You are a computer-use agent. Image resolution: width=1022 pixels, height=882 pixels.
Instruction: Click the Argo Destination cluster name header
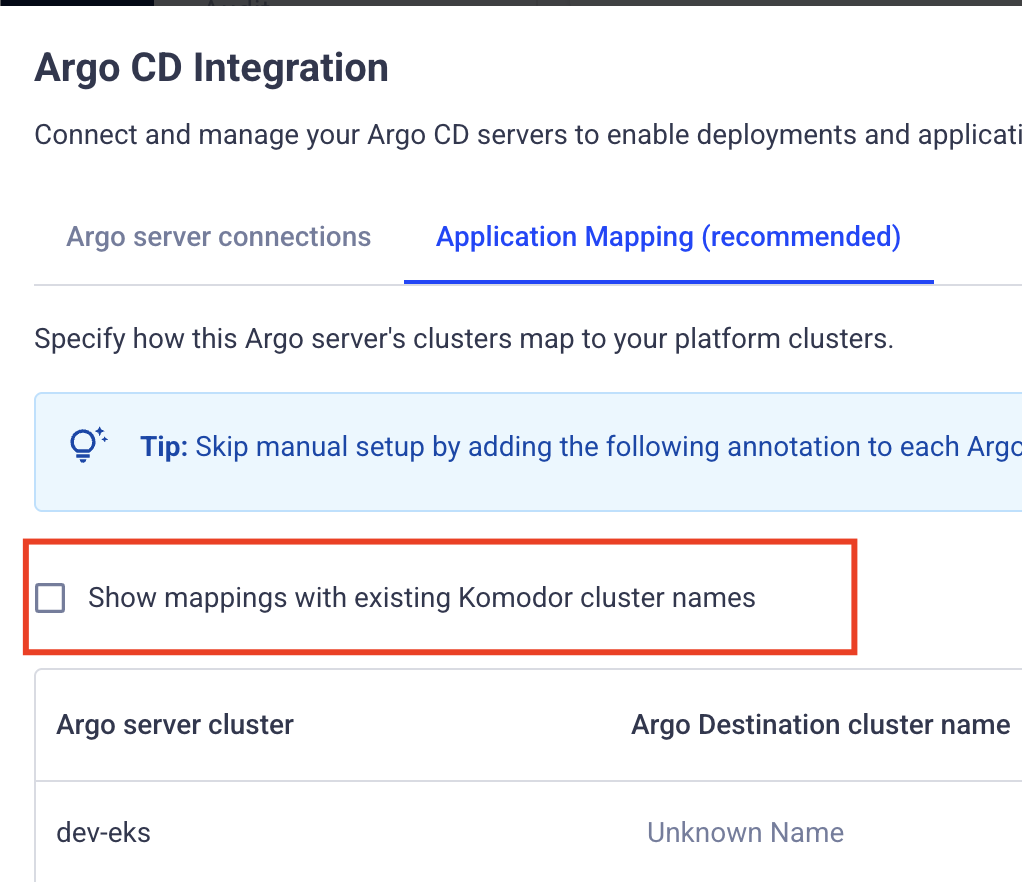tap(820, 725)
